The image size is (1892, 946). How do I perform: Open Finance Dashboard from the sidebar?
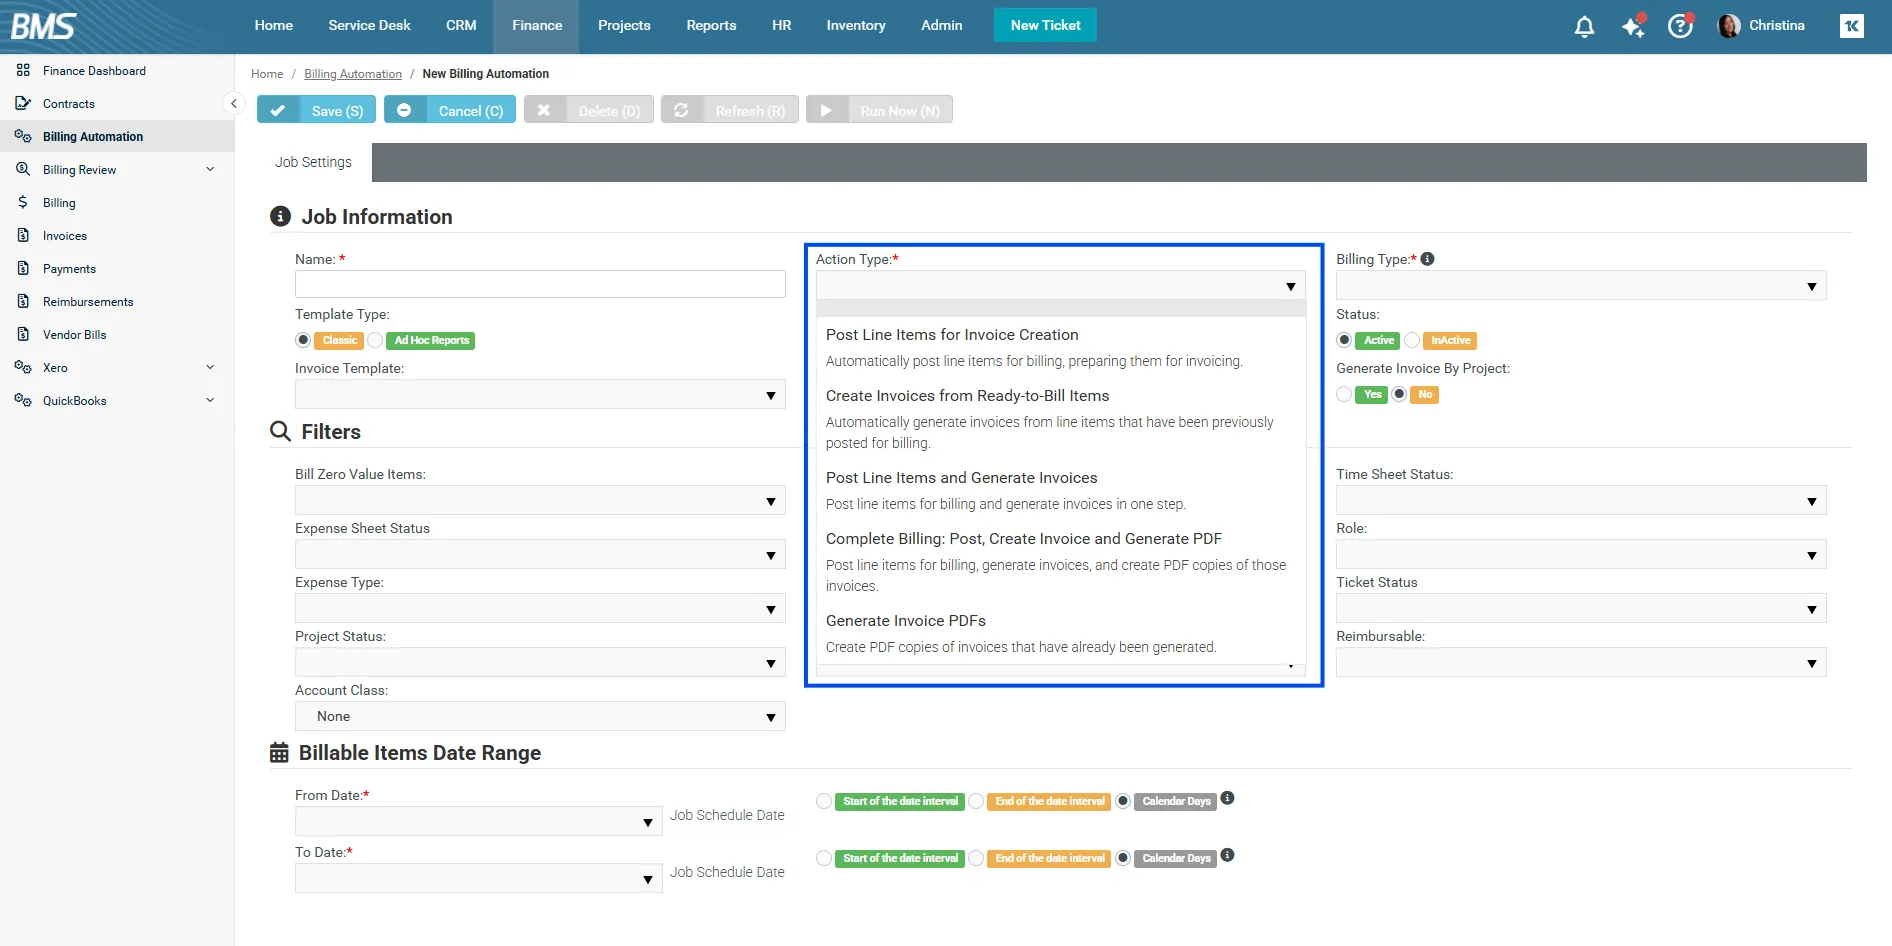tap(94, 71)
